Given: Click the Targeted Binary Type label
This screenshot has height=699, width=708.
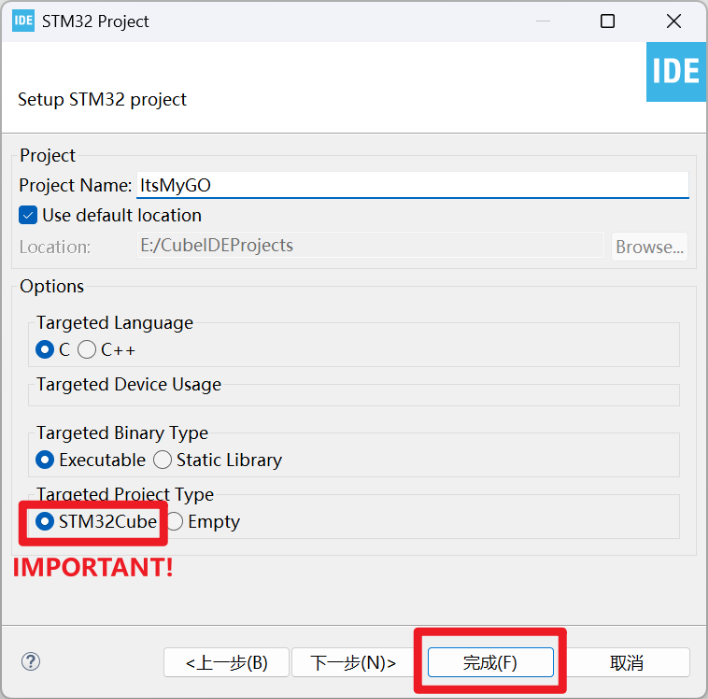Looking at the screenshot, I should tap(122, 433).
